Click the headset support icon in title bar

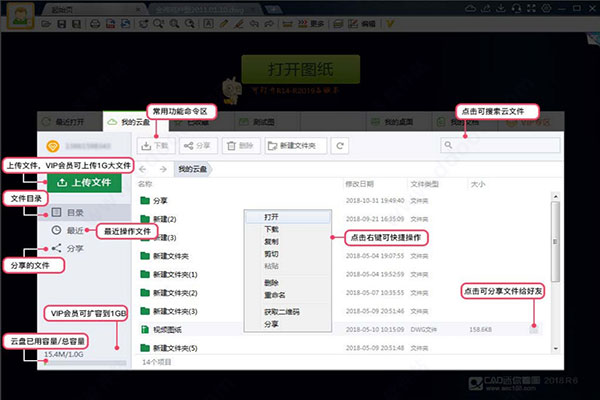[517, 8]
